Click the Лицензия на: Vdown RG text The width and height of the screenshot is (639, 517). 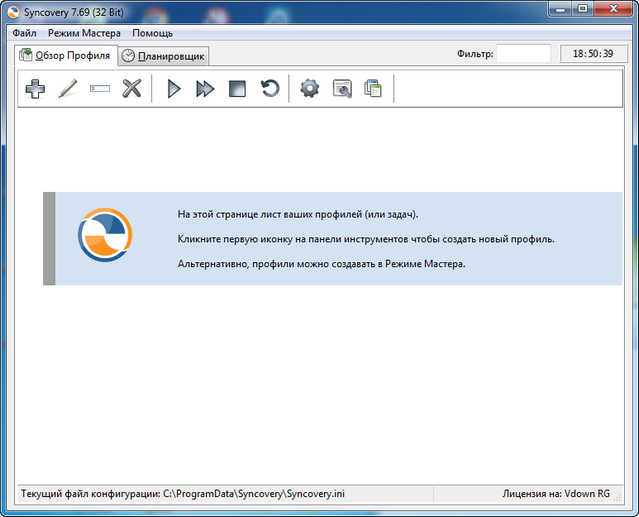556,494
